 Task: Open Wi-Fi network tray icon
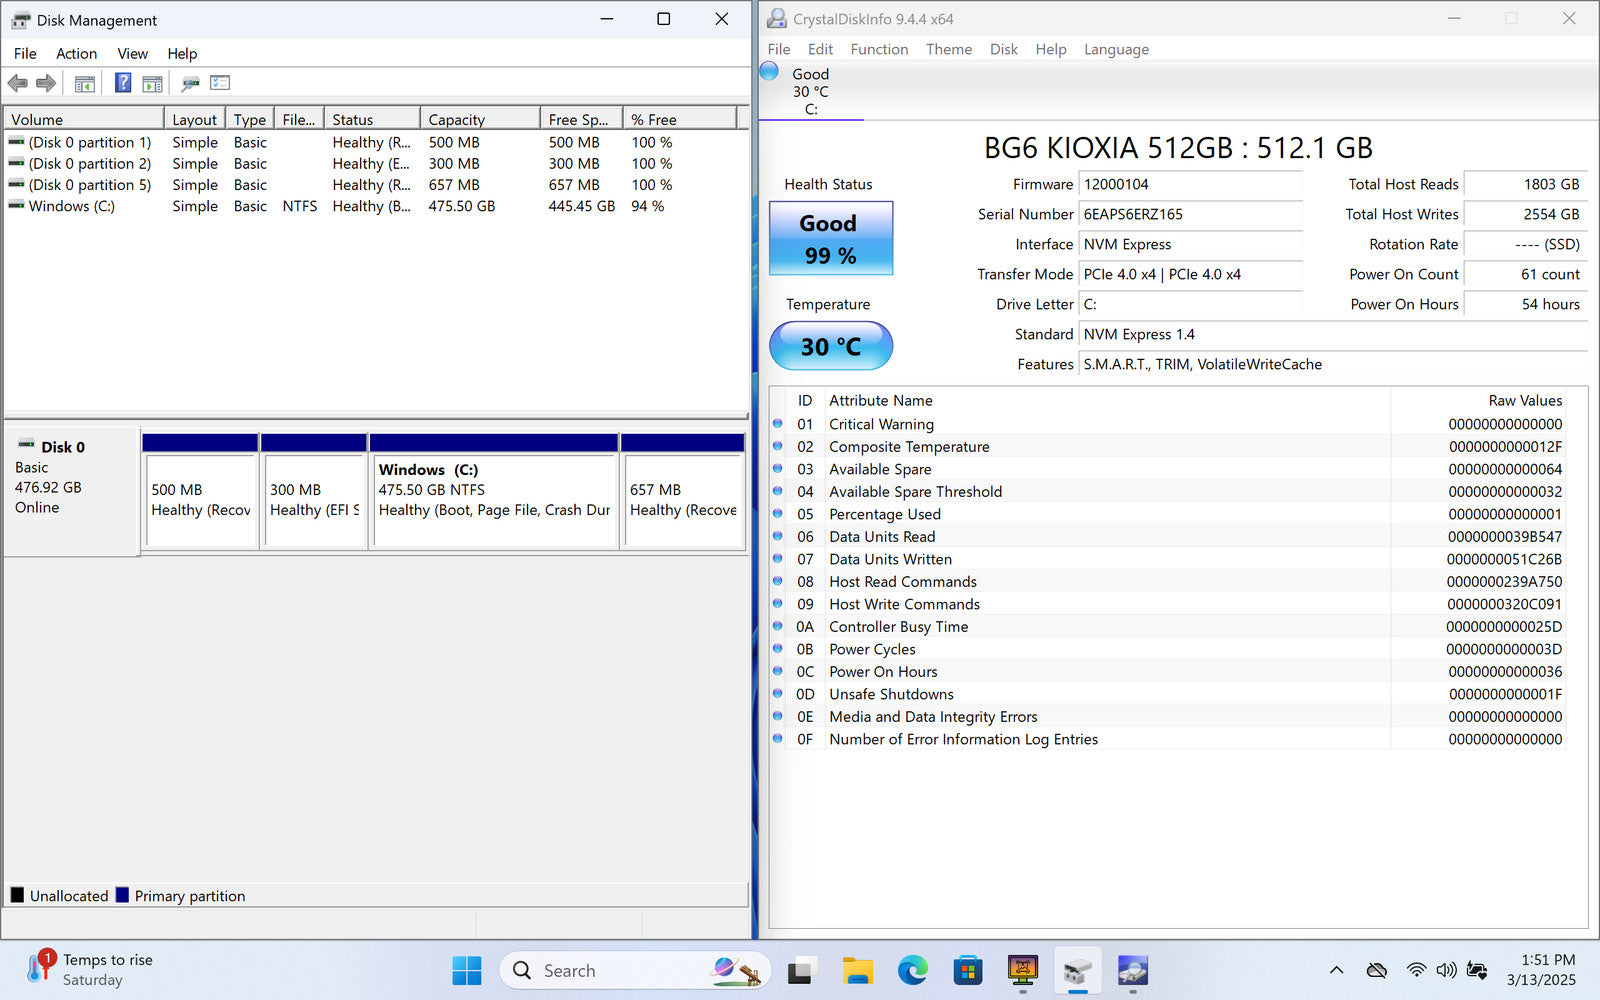coord(1416,970)
